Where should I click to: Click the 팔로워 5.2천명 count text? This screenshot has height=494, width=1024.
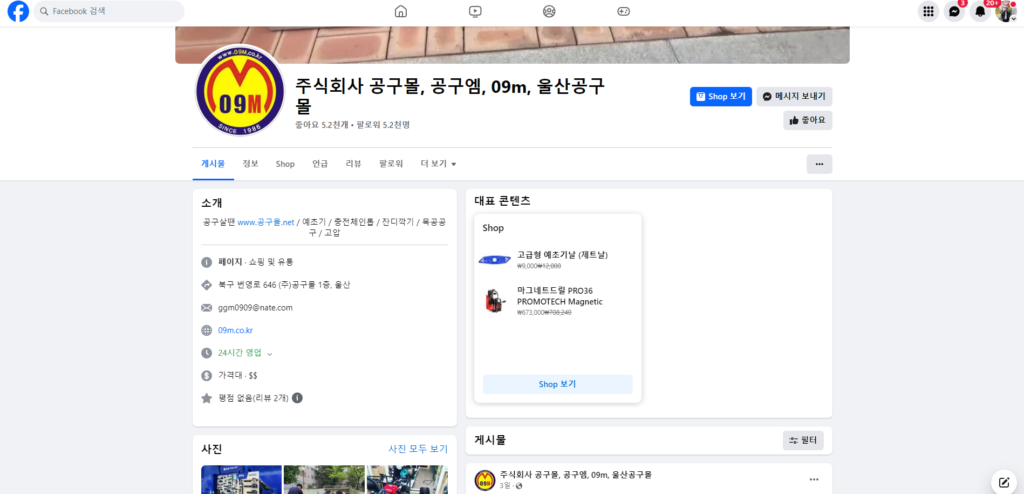[383, 124]
